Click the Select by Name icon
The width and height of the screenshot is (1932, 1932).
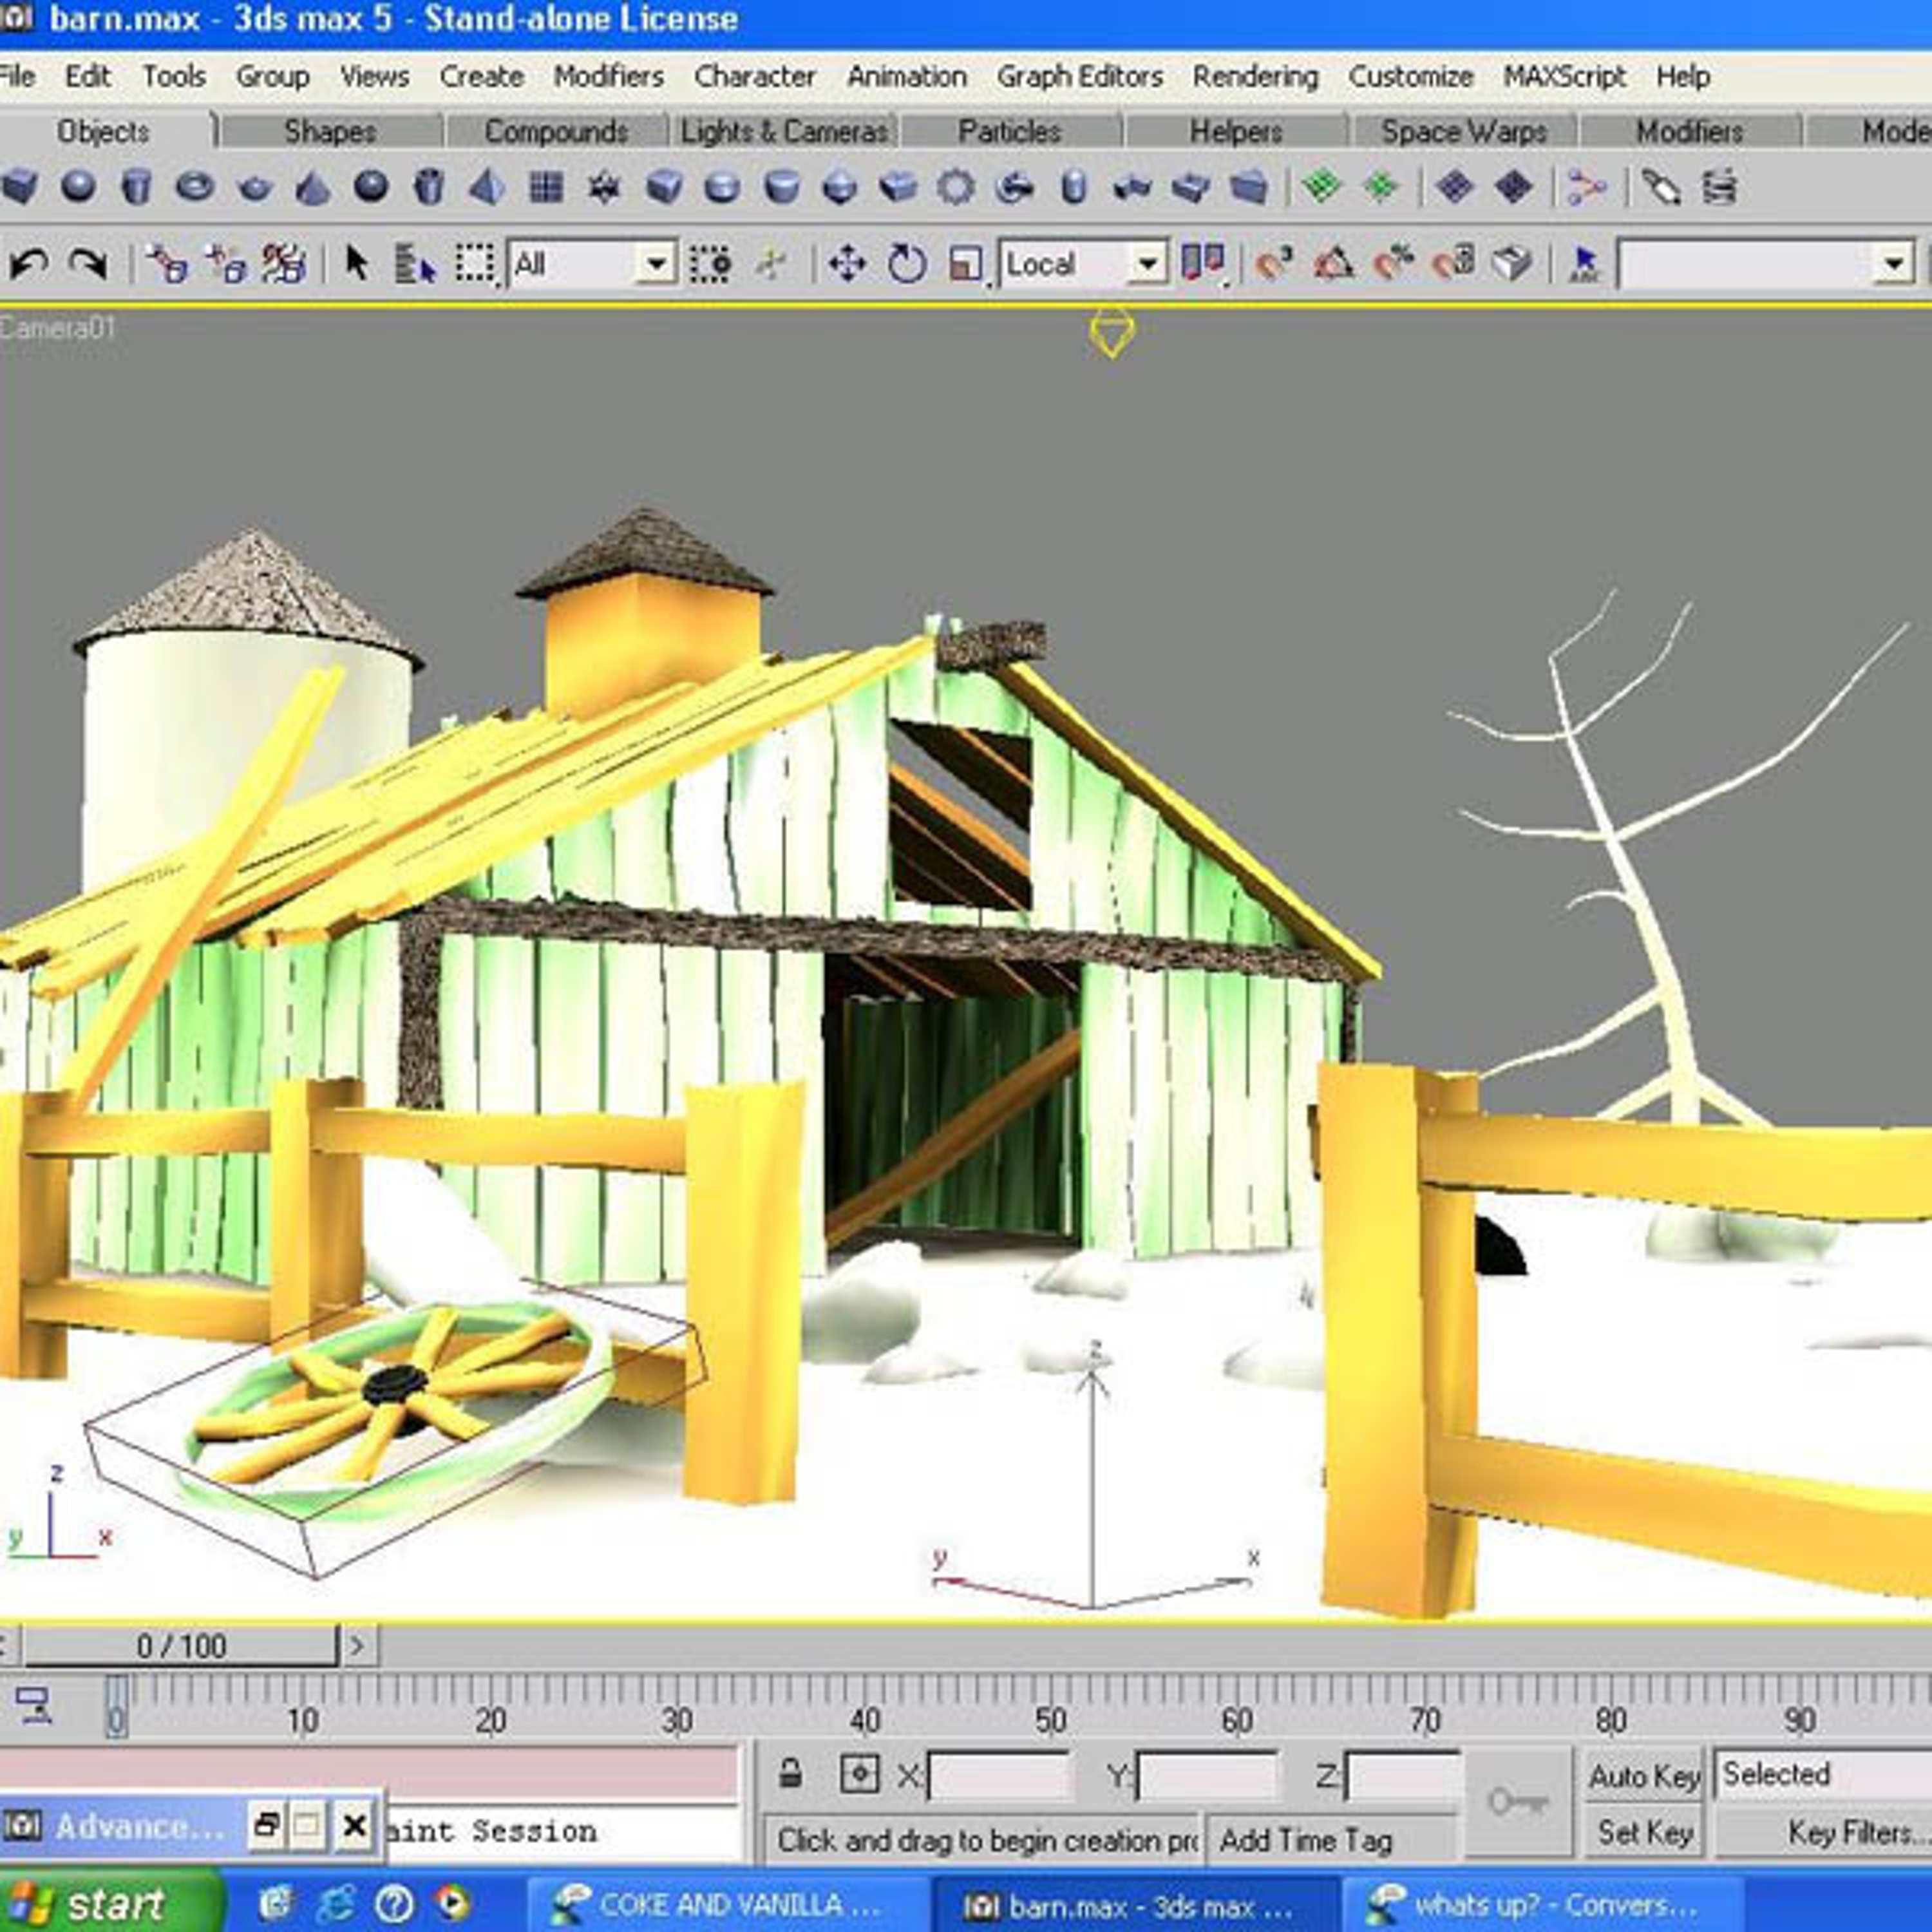pyautogui.click(x=415, y=264)
